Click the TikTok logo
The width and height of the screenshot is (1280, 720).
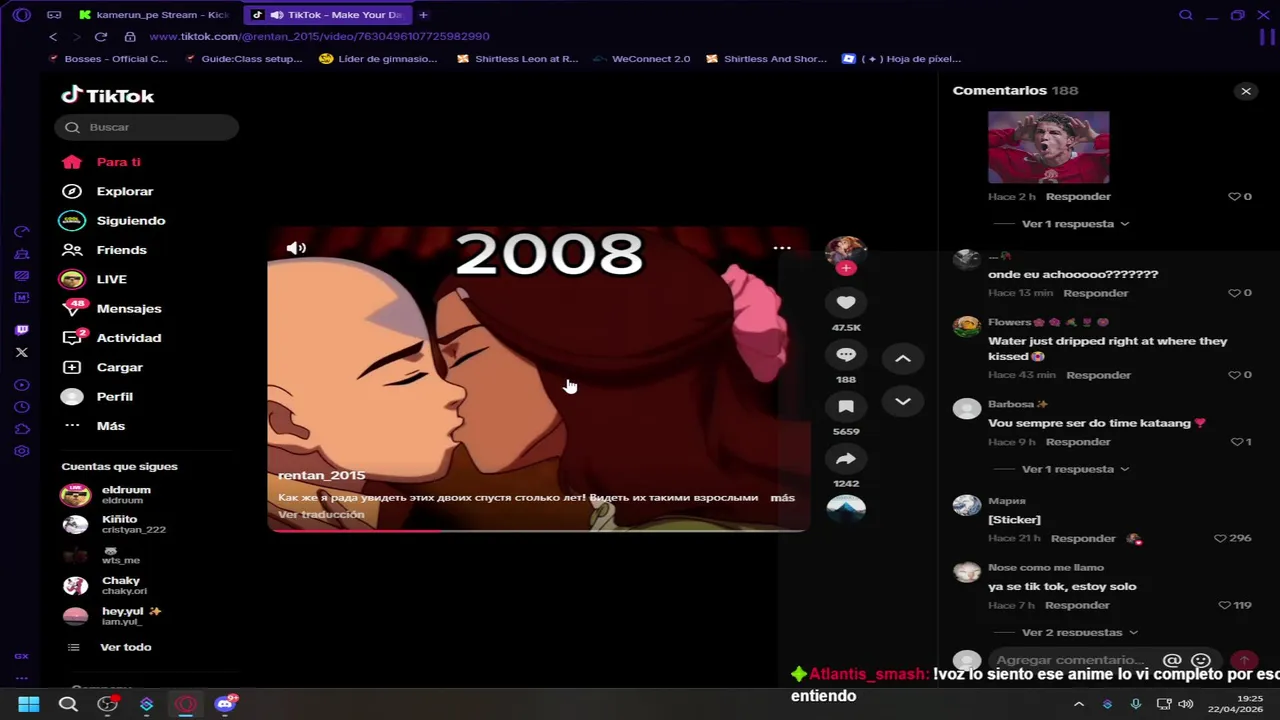107,95
